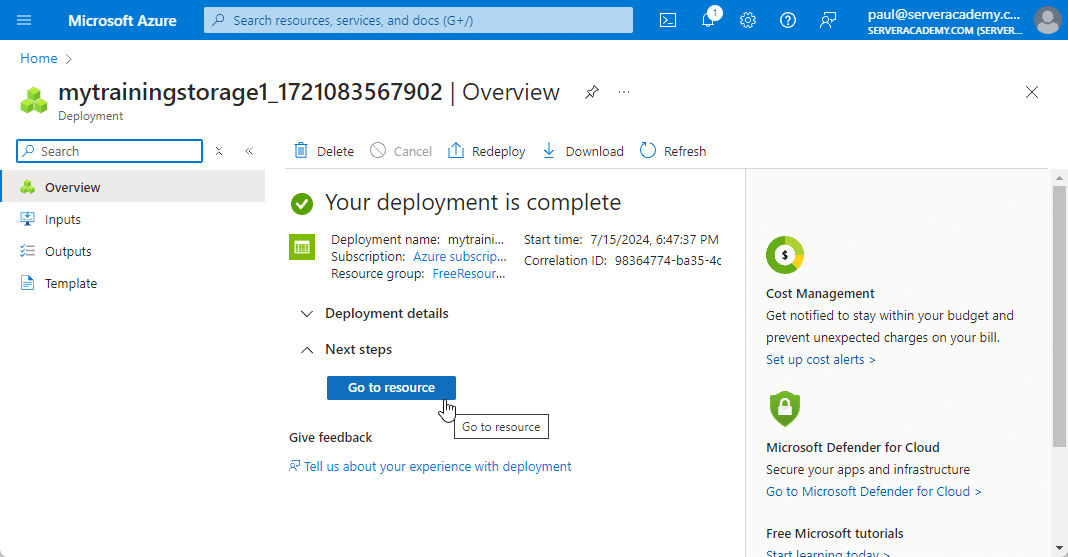1068x557 pixels.
Task: Open the Set up cost alerts link
Action: tap(820, 359)
